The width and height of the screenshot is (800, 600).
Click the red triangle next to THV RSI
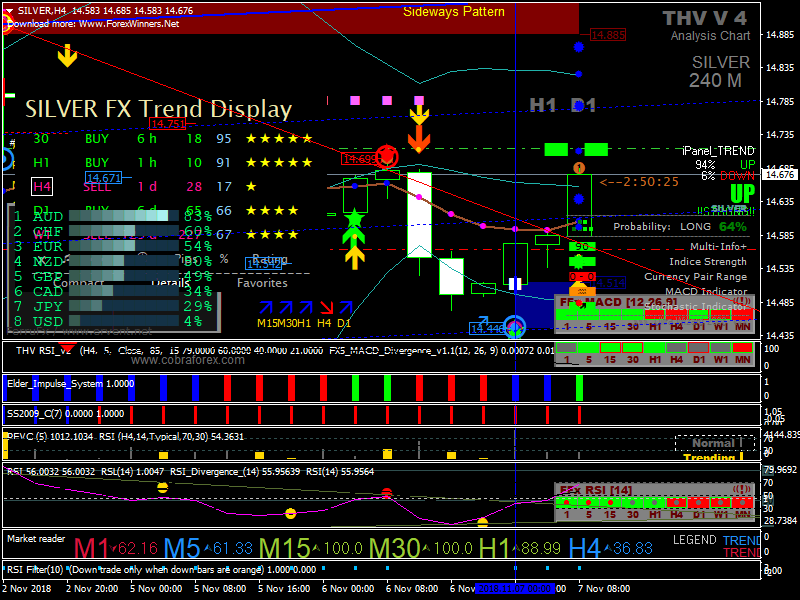[x=67, y=349]
